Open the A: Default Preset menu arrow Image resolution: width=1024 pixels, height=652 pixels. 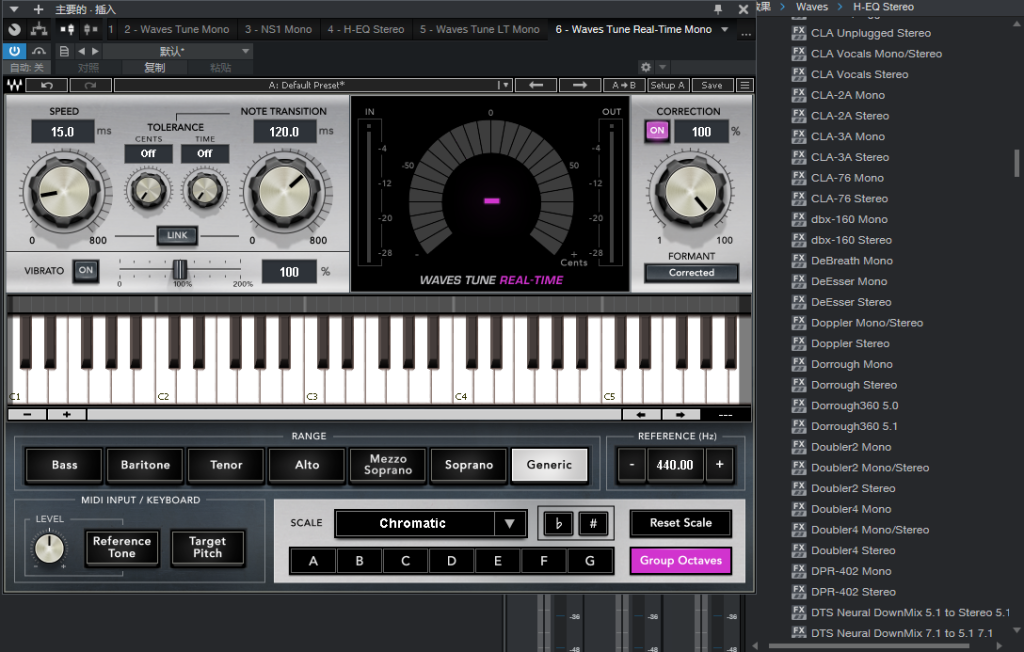click(x=503, y=85)
